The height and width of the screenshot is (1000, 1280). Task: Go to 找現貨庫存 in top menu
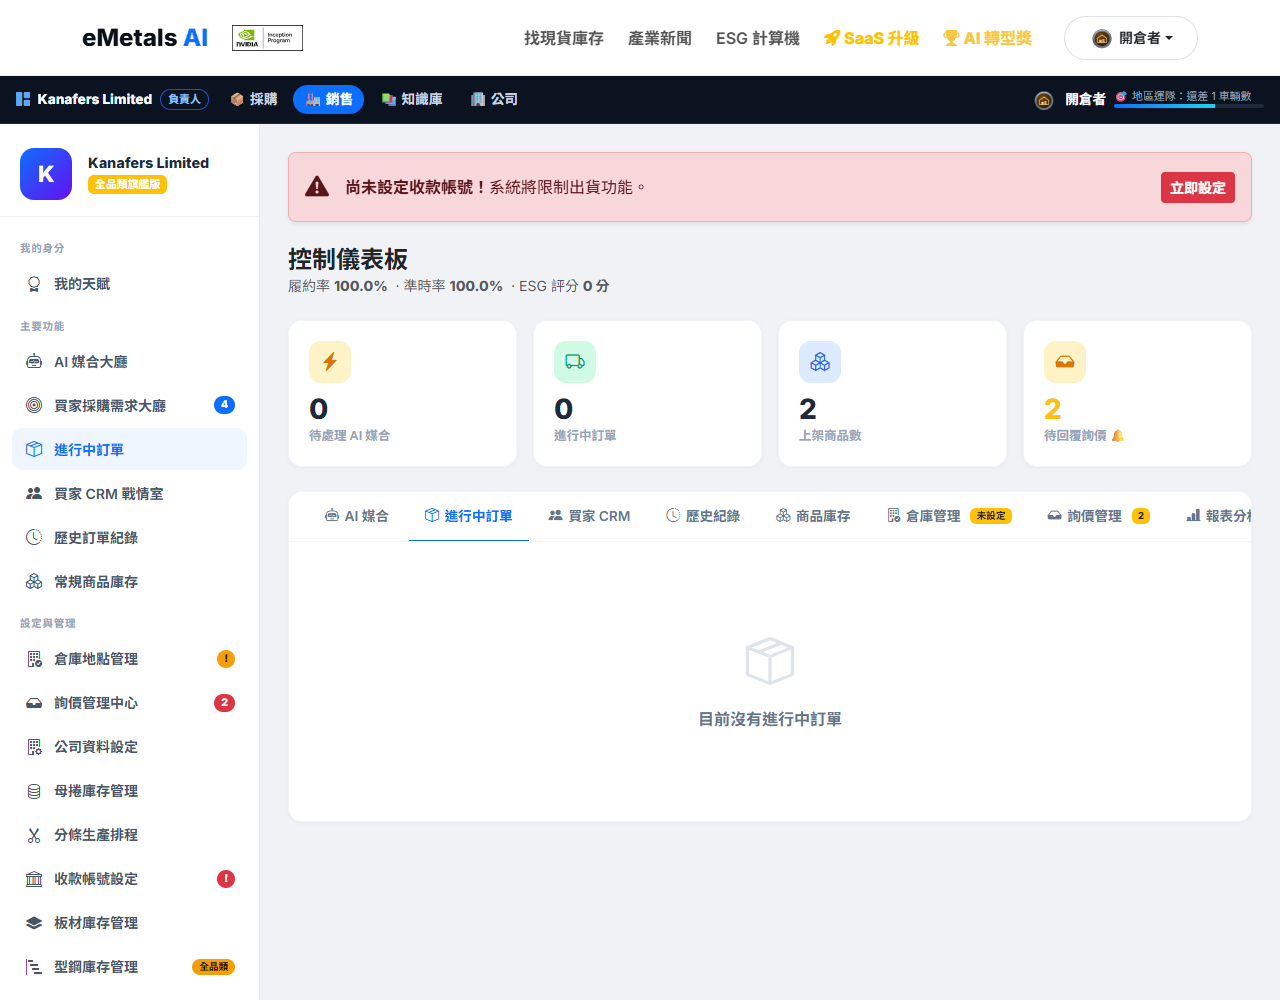(x=564, y=38)
